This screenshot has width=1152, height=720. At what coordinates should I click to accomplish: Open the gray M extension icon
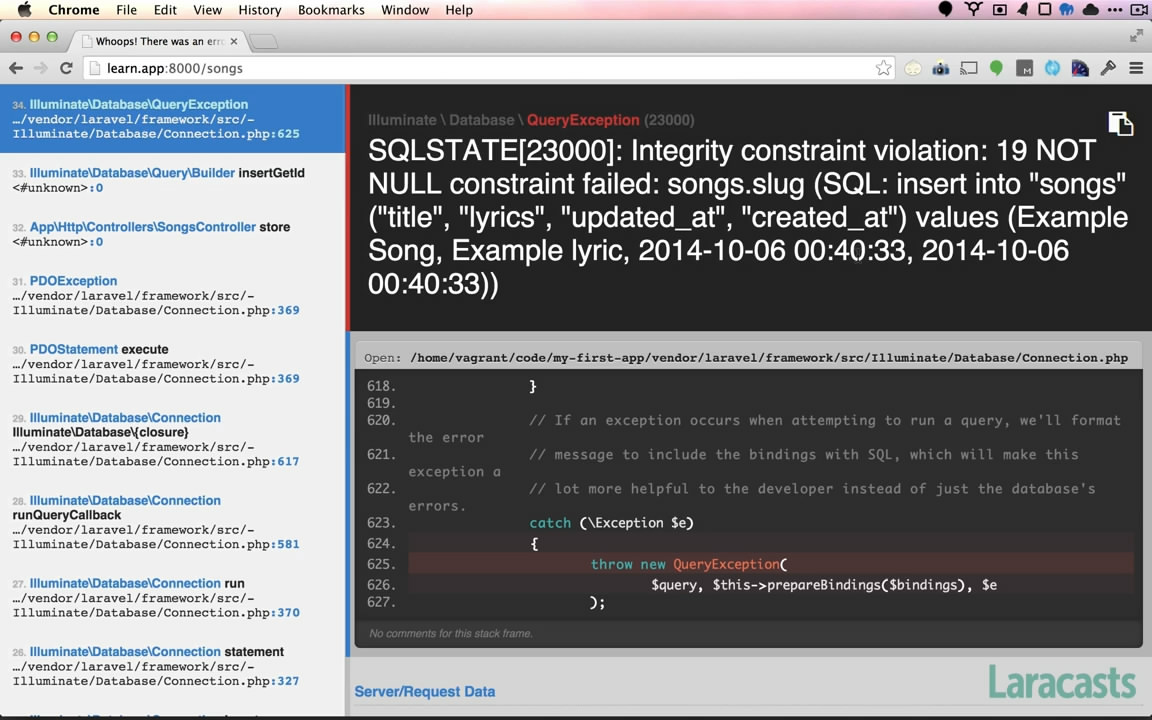[x=1024, y=68]
